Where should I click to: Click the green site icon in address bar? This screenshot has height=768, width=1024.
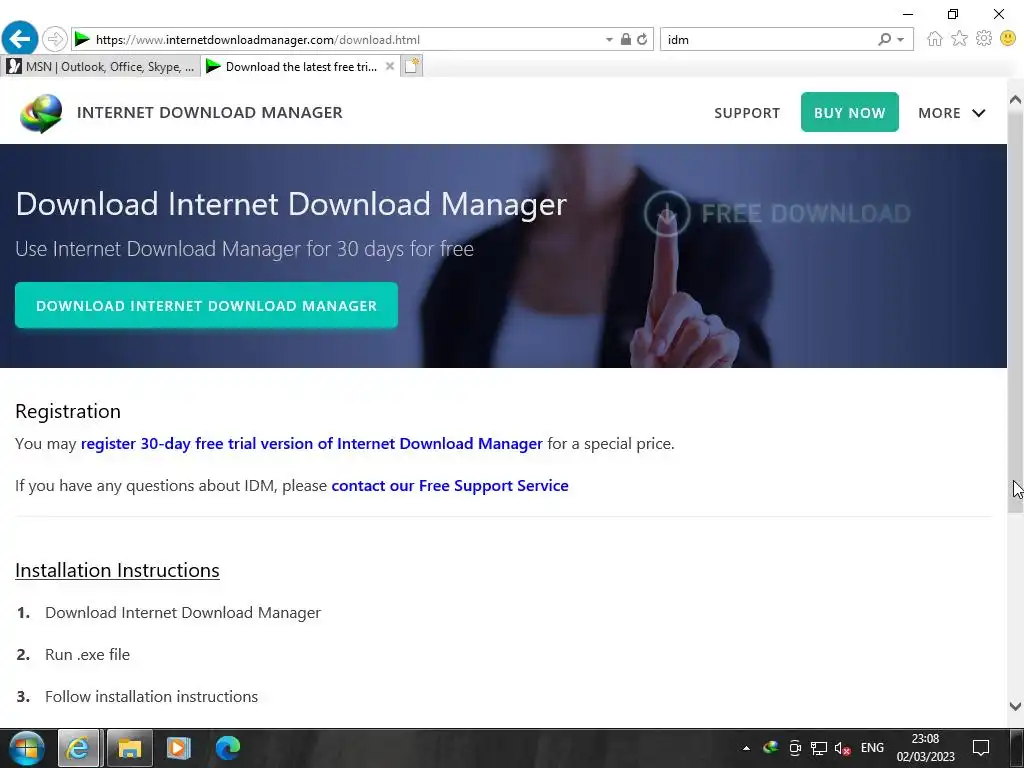pyautogui.click(x=82, y=40)
